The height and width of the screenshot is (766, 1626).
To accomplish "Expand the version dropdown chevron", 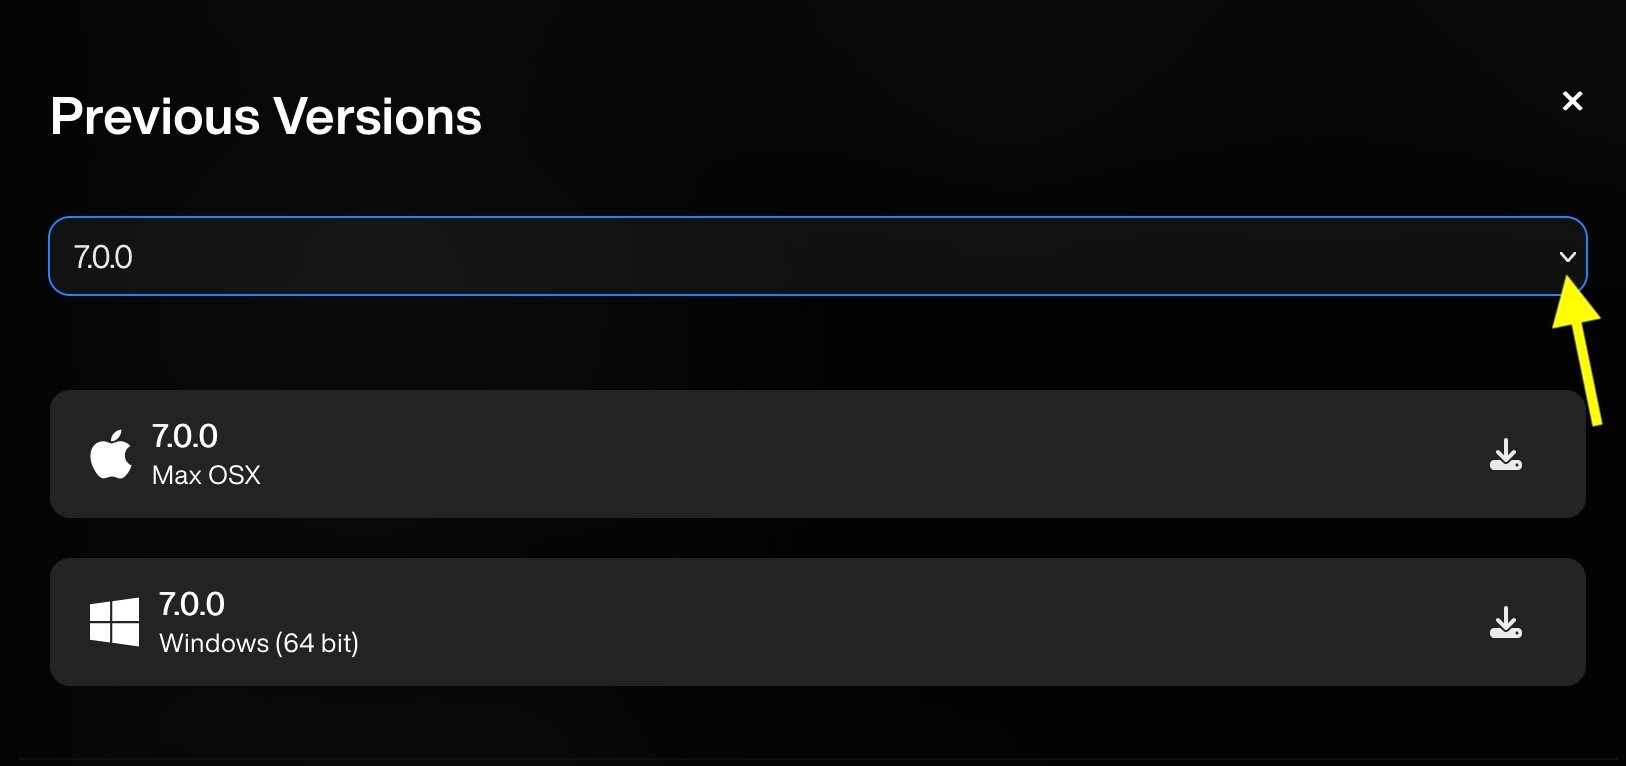I will pyautogui.click(x=1567, y=257).
